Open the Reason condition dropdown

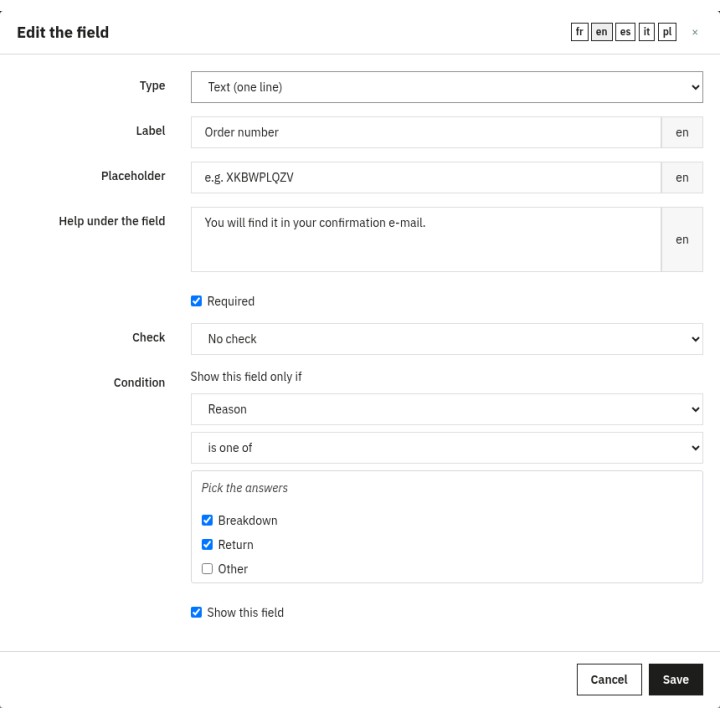pyautogui.click(x=447, y=409)
